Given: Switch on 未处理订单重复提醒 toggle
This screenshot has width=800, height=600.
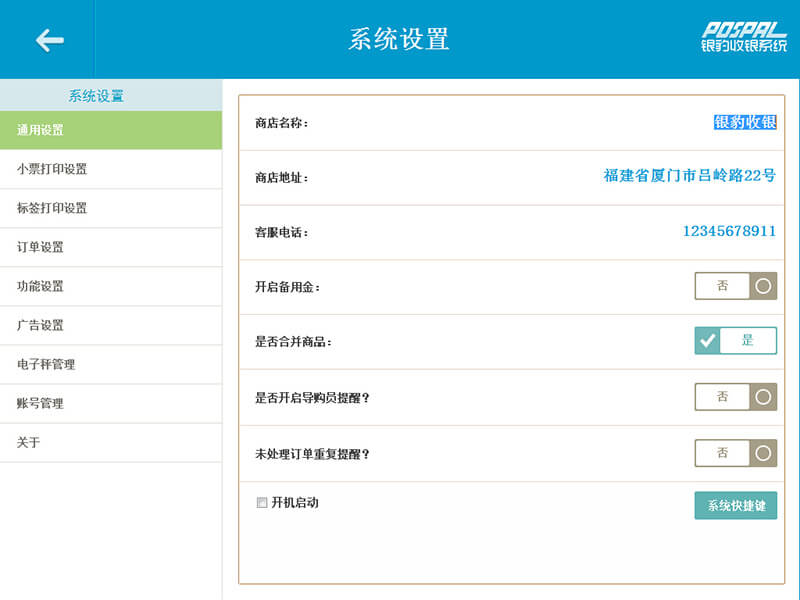Looking at the screenshot, I should click(735, 453).
